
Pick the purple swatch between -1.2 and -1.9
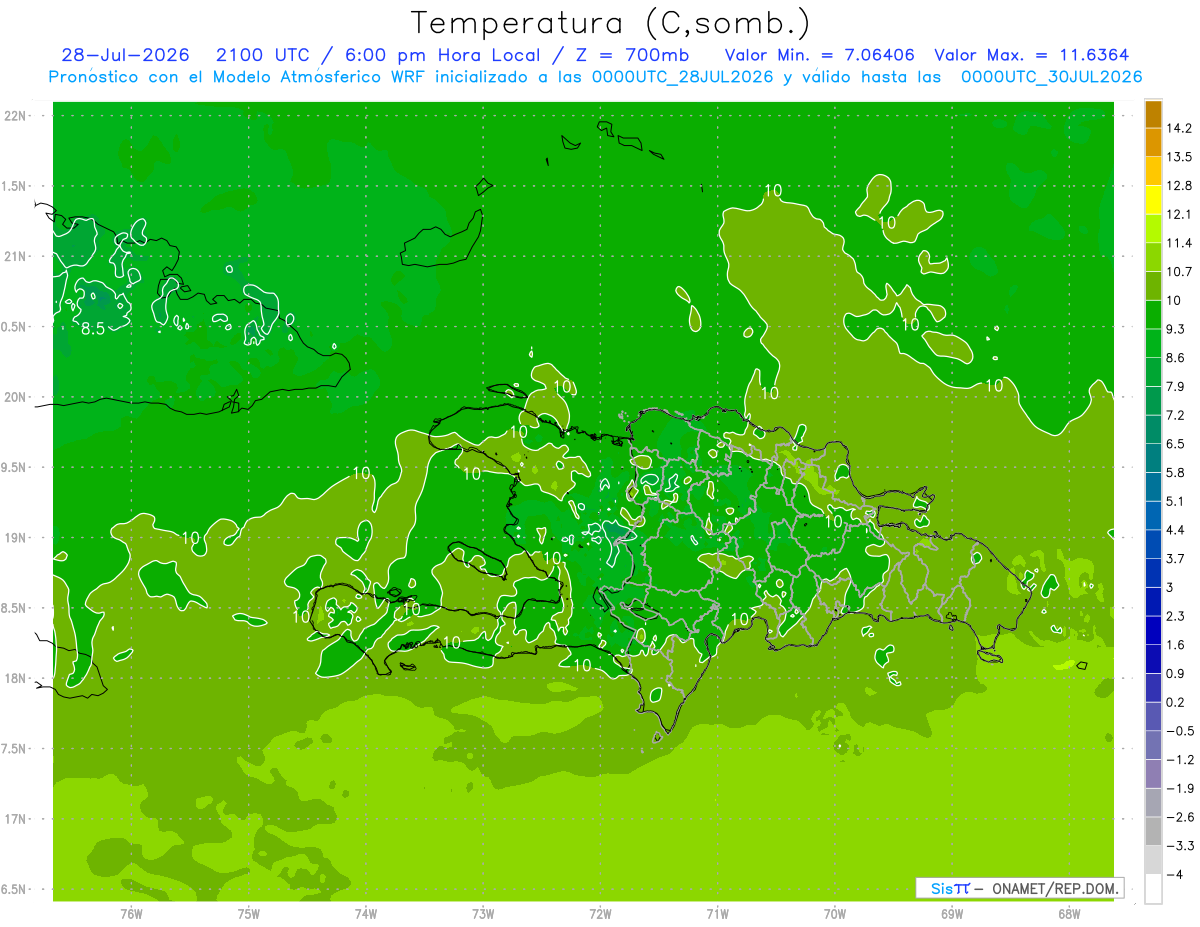[x=1153, y=774]
